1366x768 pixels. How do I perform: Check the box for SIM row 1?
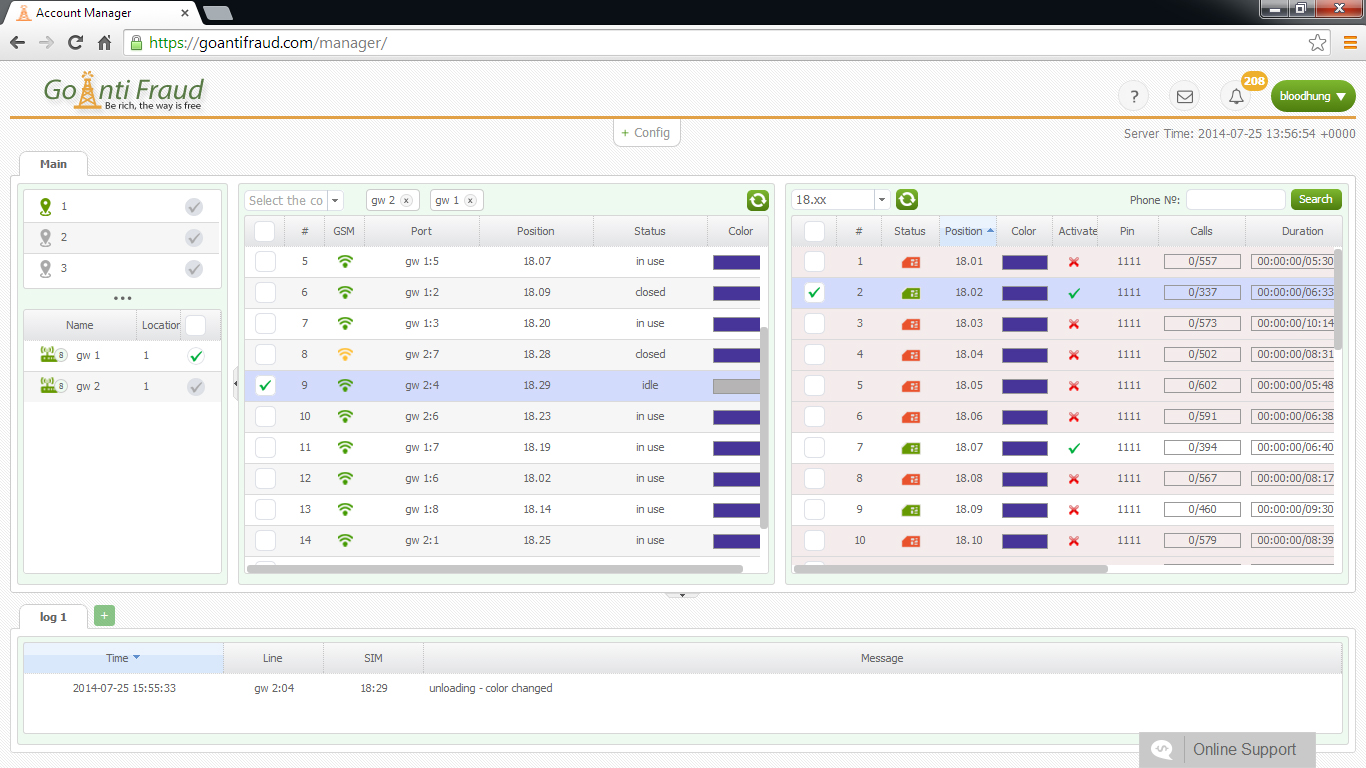pyautogui.click(x=814, y=262)
